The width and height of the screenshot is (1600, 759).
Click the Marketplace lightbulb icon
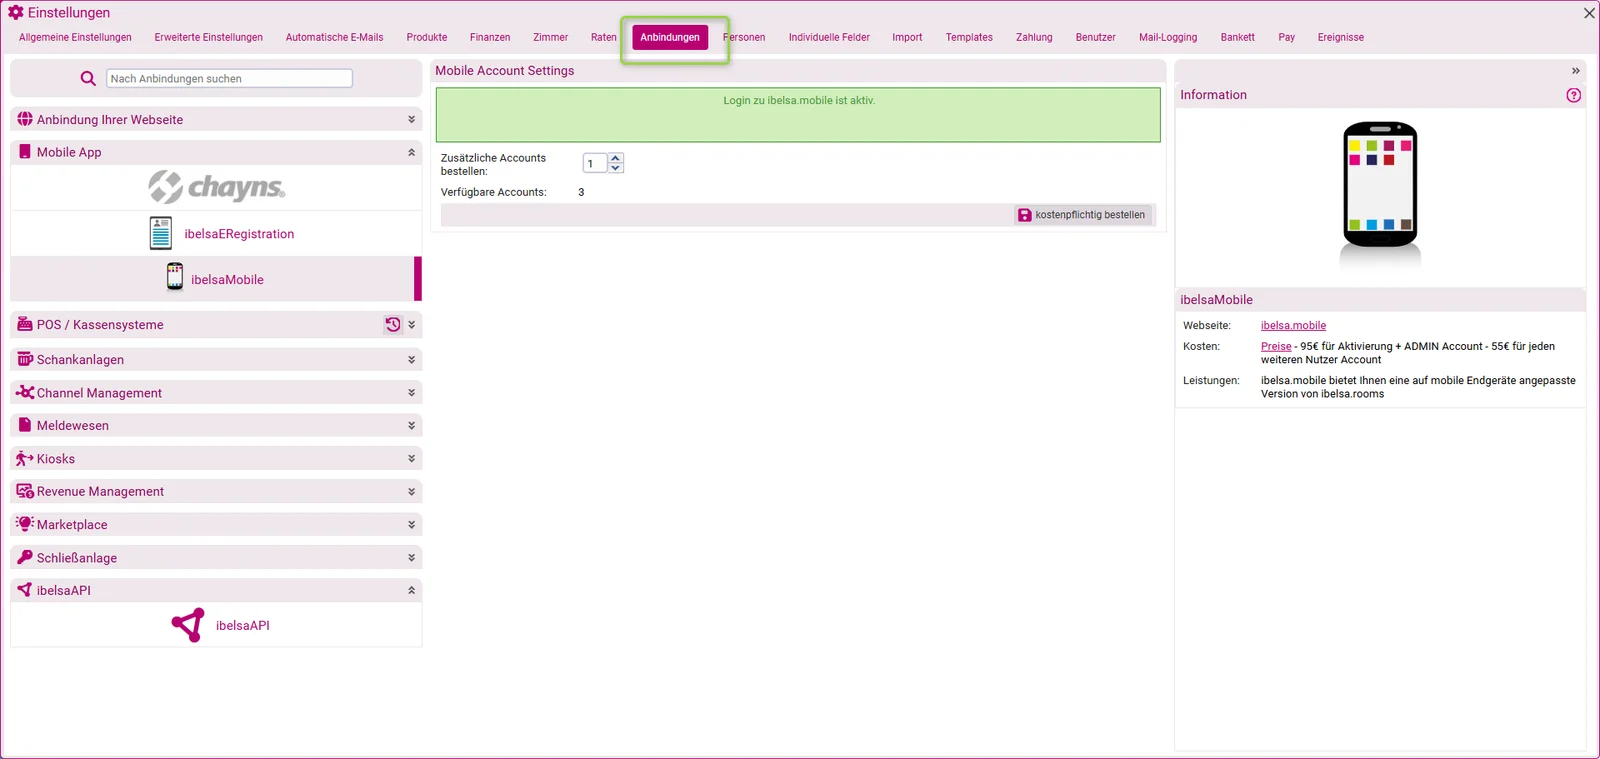point(25,524)
